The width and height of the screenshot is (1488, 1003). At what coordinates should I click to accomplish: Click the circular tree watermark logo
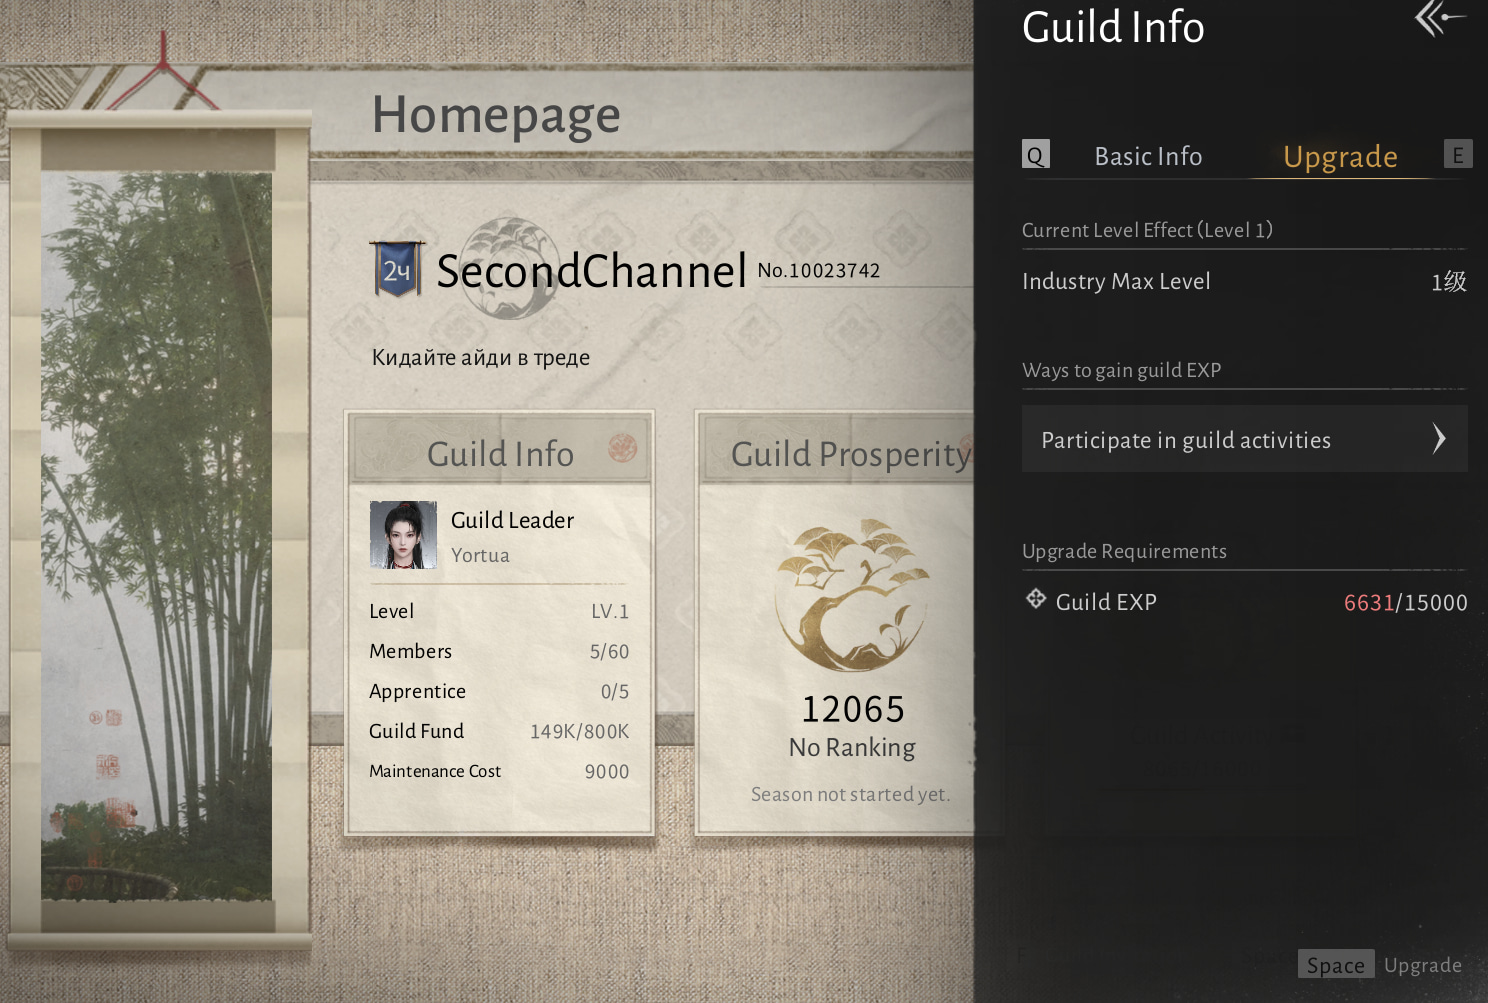coord(512,268)
